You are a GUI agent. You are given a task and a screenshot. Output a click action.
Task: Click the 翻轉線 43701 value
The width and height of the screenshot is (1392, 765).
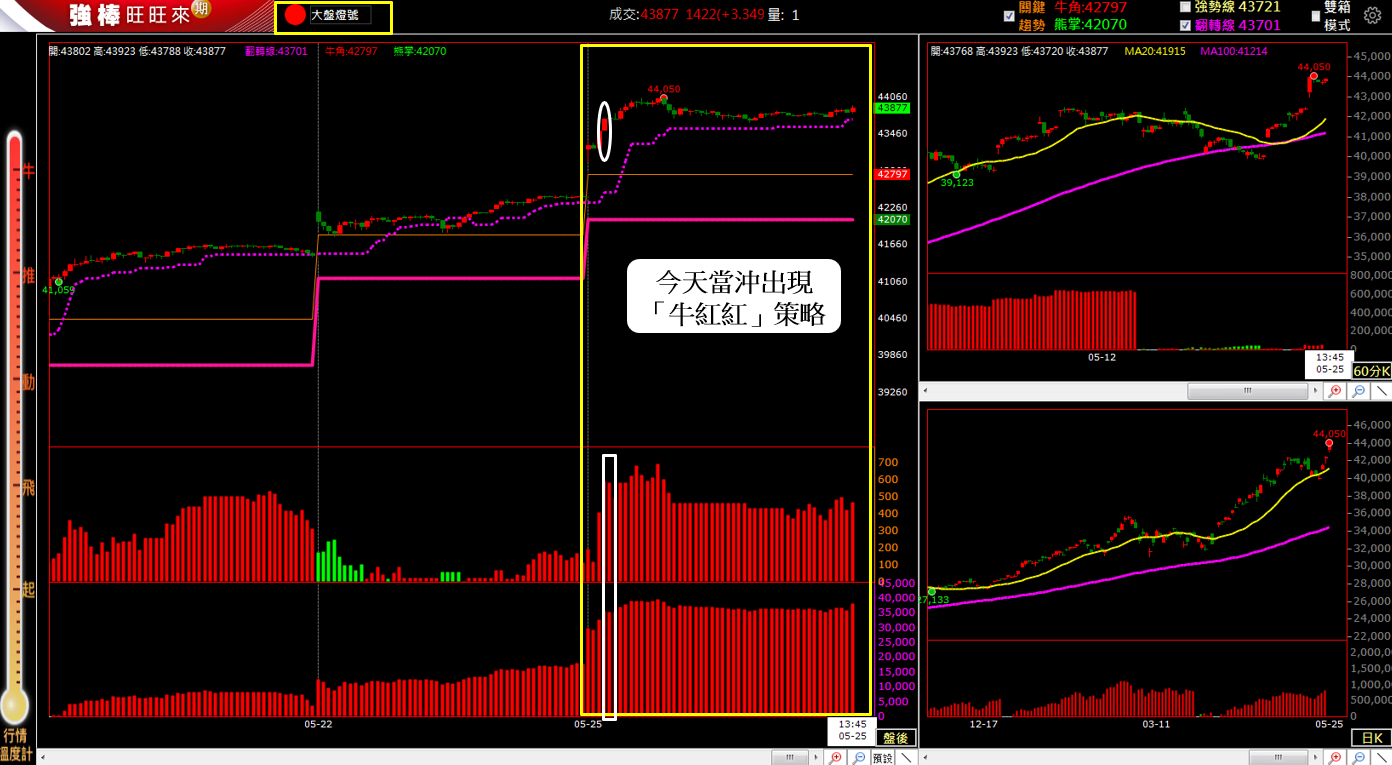pos(1238,25)
